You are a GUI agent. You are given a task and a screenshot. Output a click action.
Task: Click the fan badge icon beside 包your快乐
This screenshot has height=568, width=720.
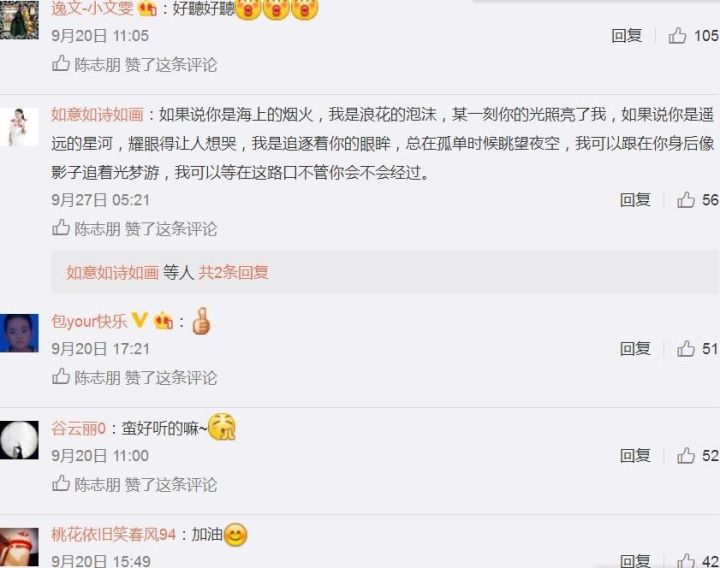pyautogui.click(x=163, y=321)
